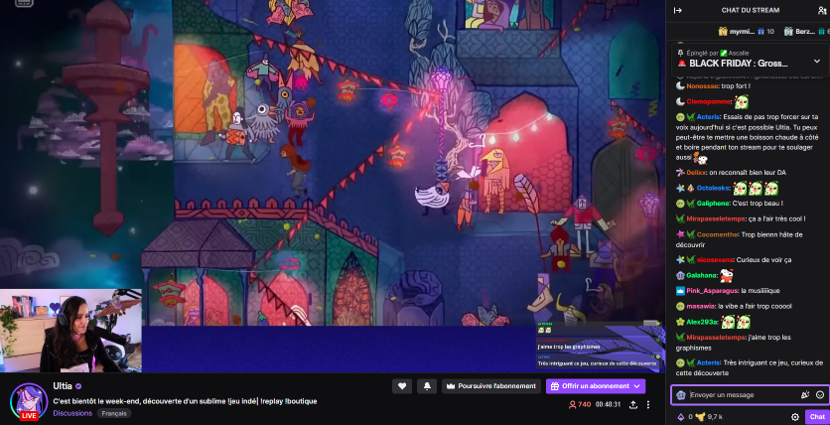Click the viewer count 740
The height and width of the screenshot is (425, 830).
click(x=579, y=404)
